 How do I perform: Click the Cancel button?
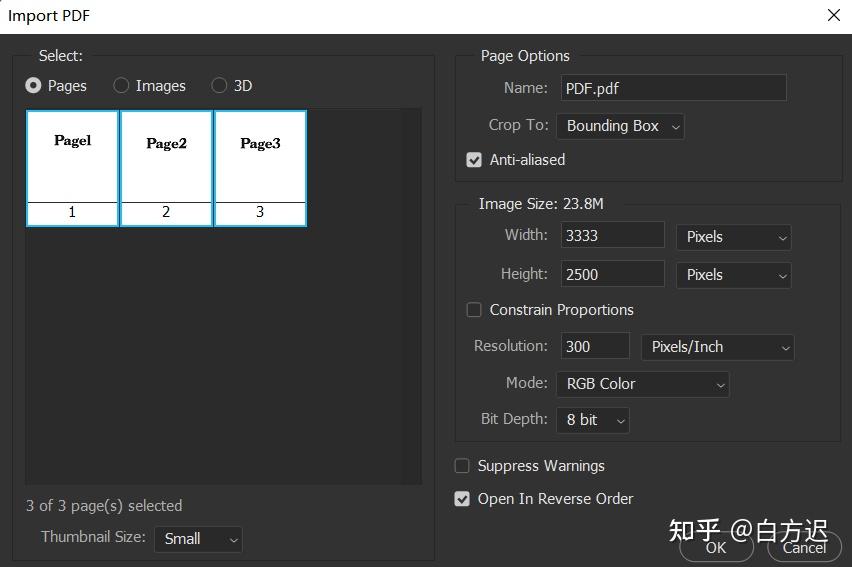tap(804, 547)
